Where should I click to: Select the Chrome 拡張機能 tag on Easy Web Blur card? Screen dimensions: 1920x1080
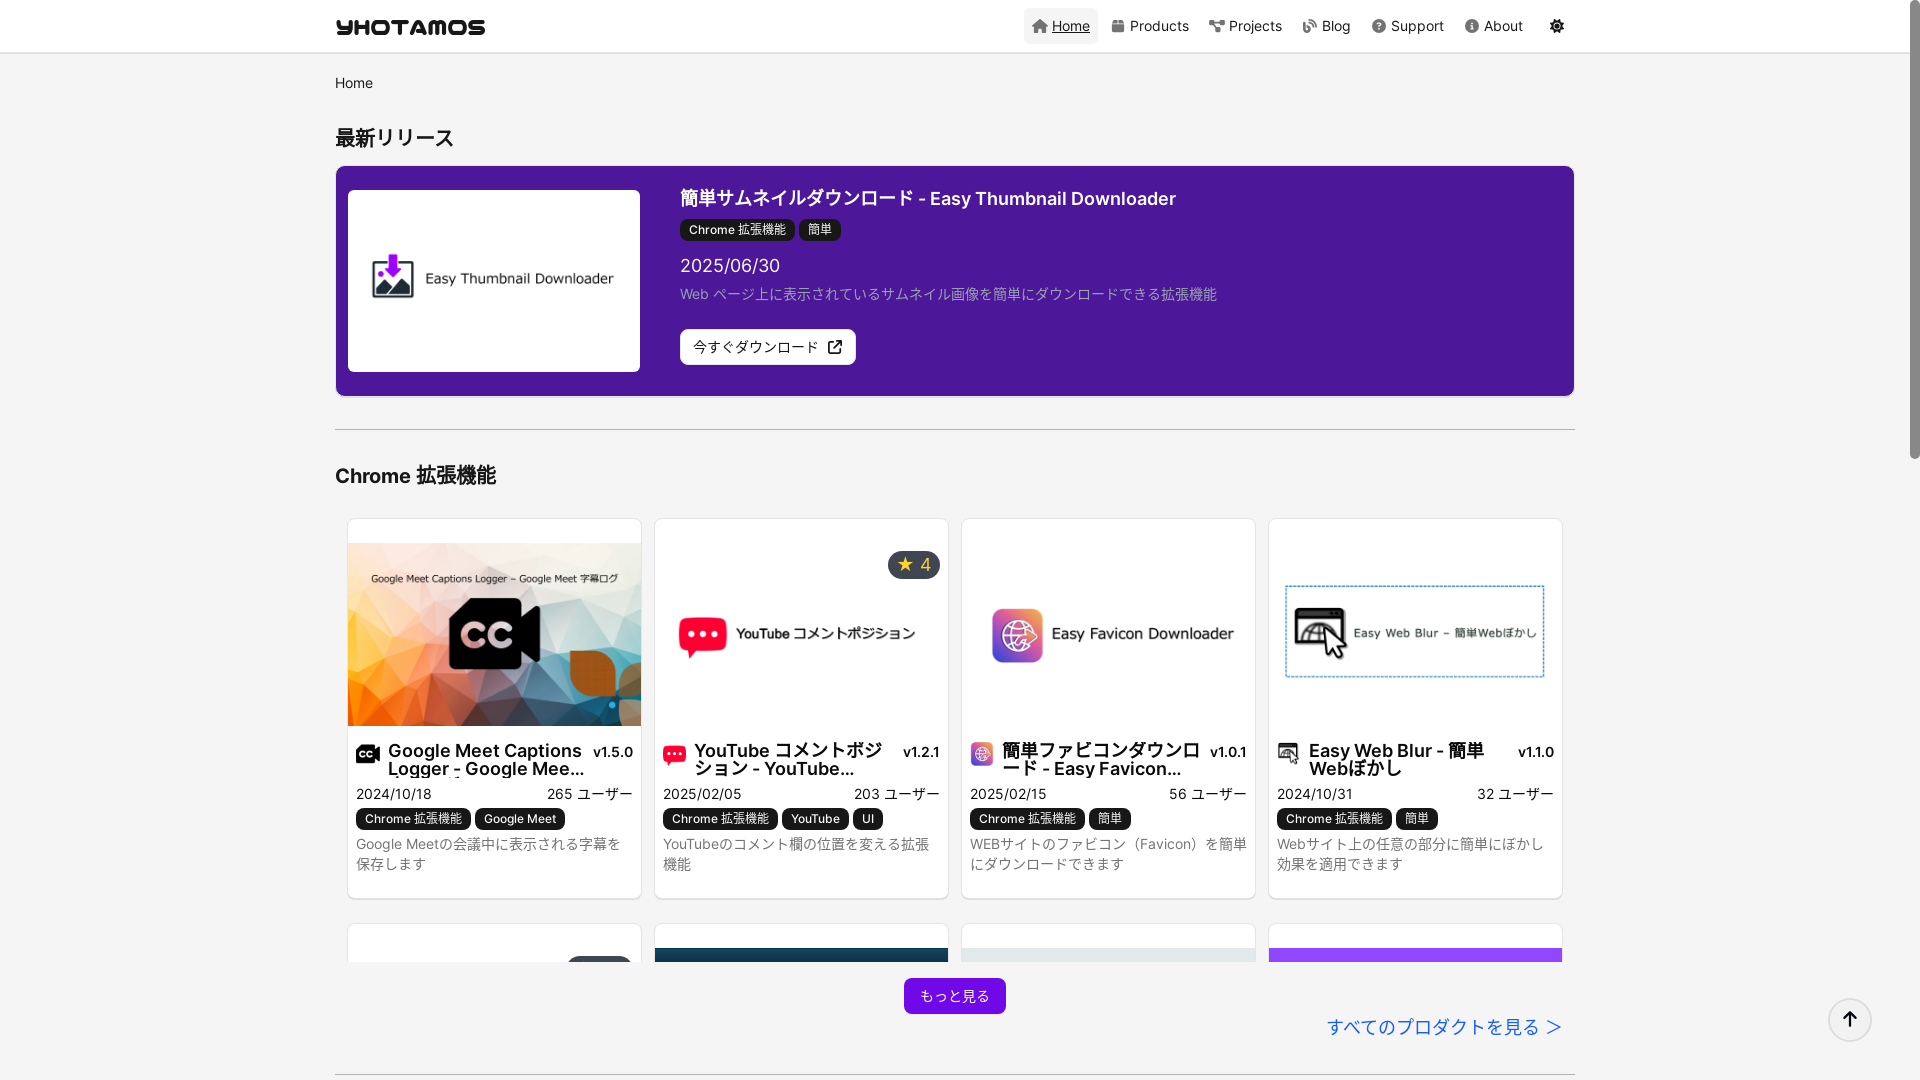tap(1334, 819)
